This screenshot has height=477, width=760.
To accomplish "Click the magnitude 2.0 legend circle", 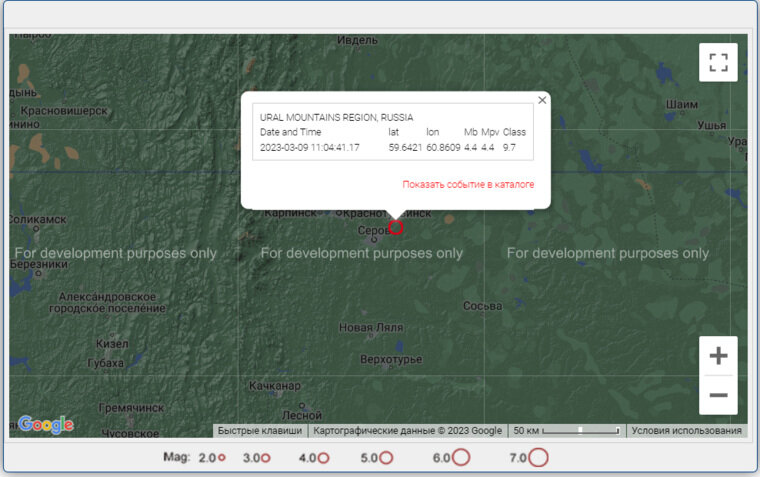I will (x=222, y=457).
